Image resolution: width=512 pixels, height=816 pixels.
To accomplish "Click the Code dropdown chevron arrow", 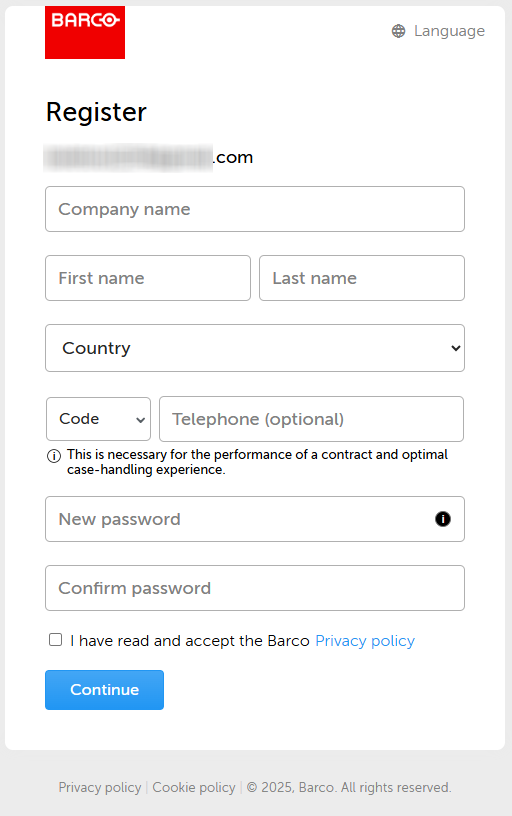I will point(140,419).
